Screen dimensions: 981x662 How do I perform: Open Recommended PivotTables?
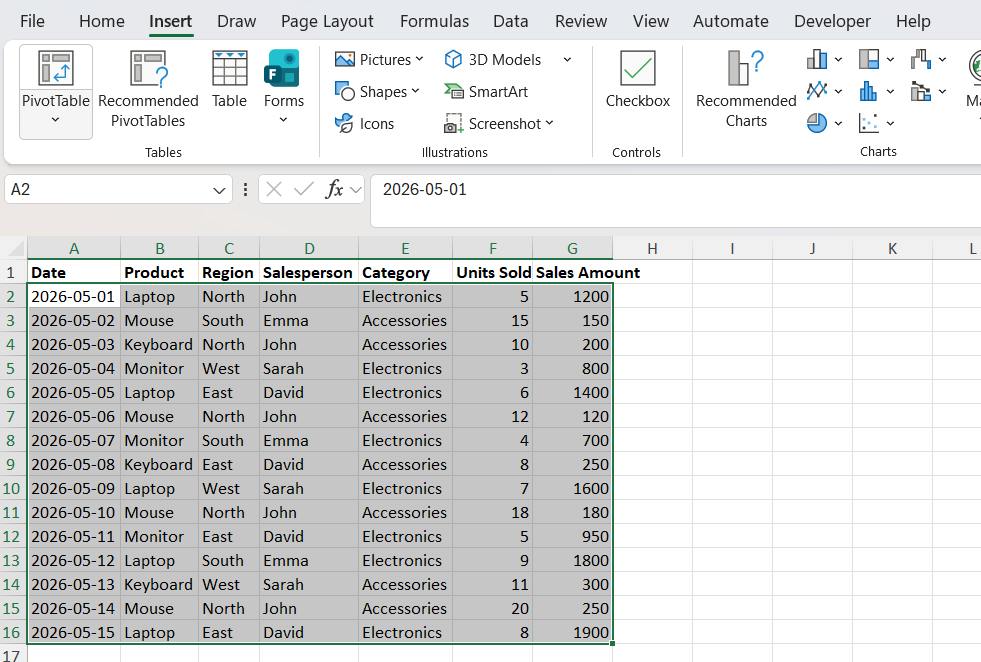pos(148,89)
